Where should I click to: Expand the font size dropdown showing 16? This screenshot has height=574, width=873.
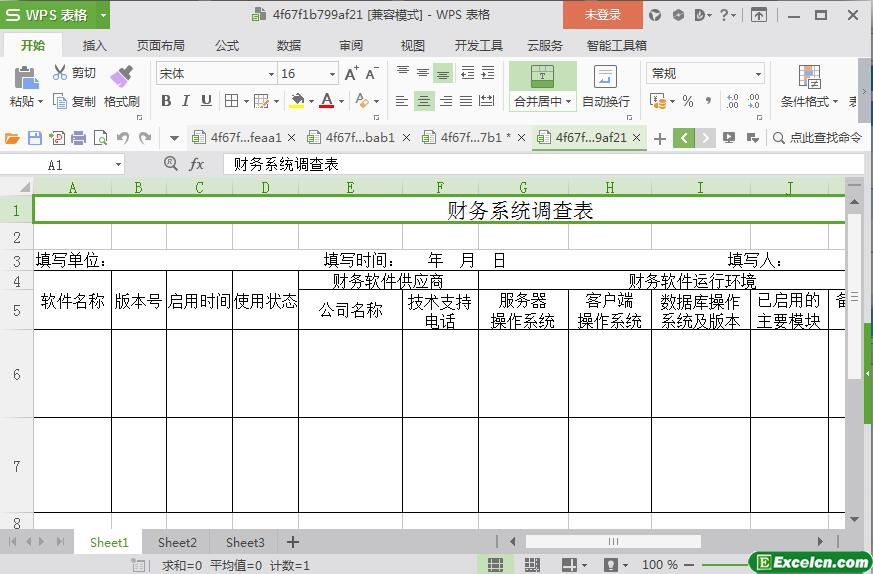(x=332, y=74)
